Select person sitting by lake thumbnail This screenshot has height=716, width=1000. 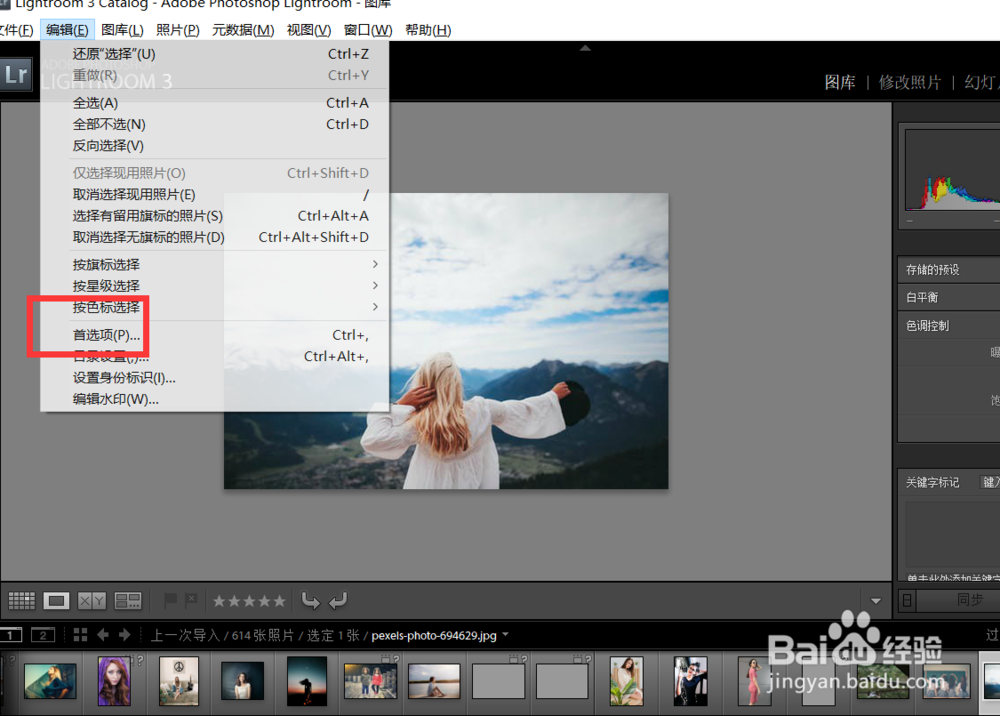[434, 681]
